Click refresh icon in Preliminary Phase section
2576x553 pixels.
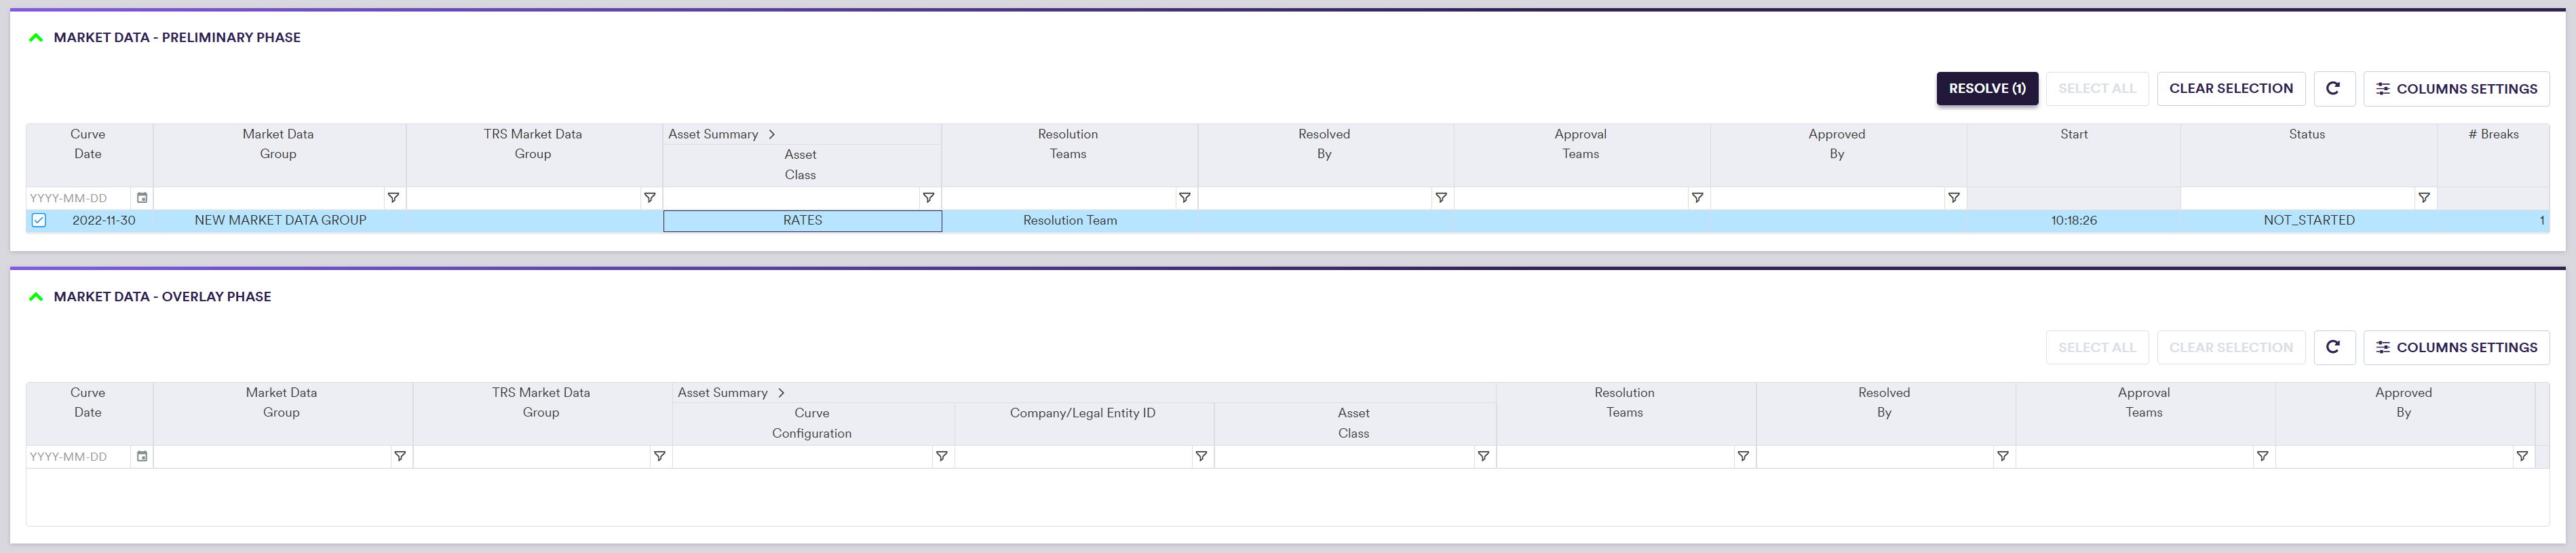point(2333,88)
